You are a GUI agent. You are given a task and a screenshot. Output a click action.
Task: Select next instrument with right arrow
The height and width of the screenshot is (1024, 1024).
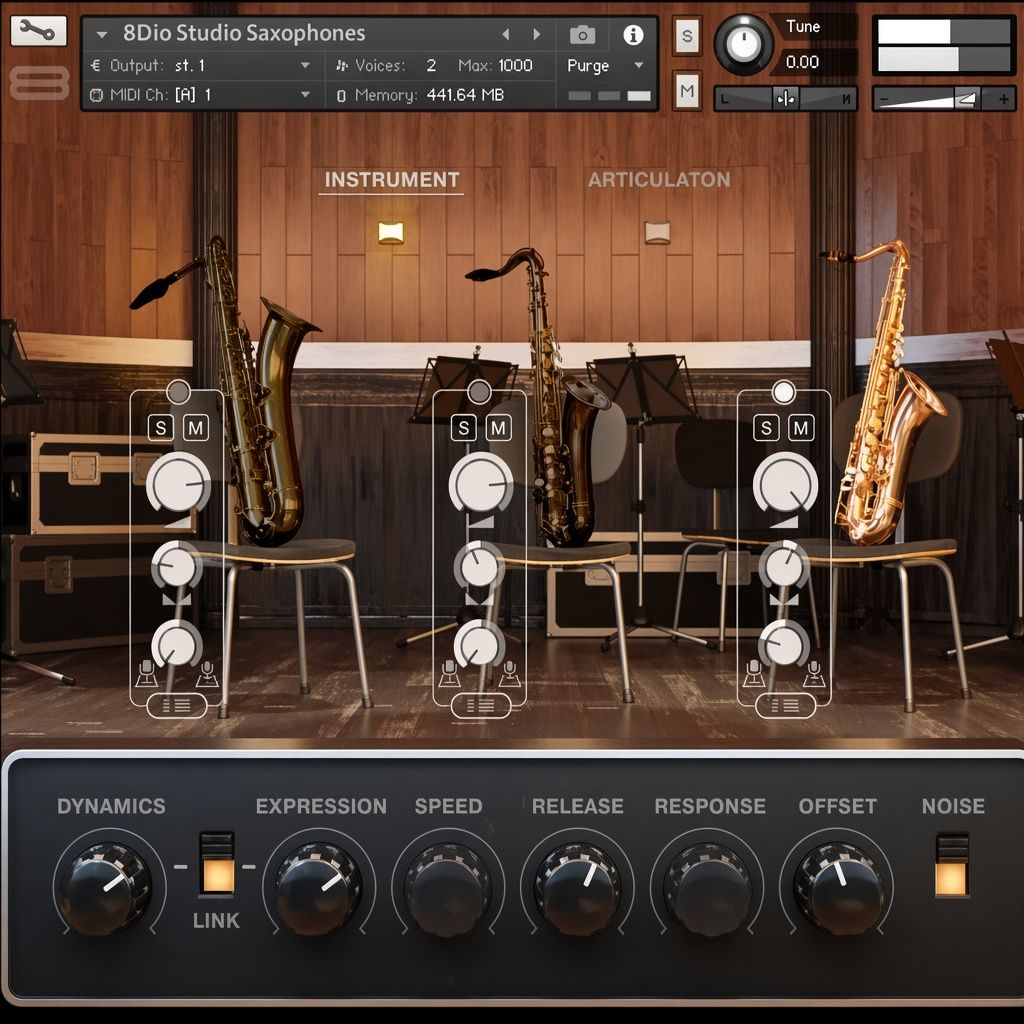click(537, 34)
